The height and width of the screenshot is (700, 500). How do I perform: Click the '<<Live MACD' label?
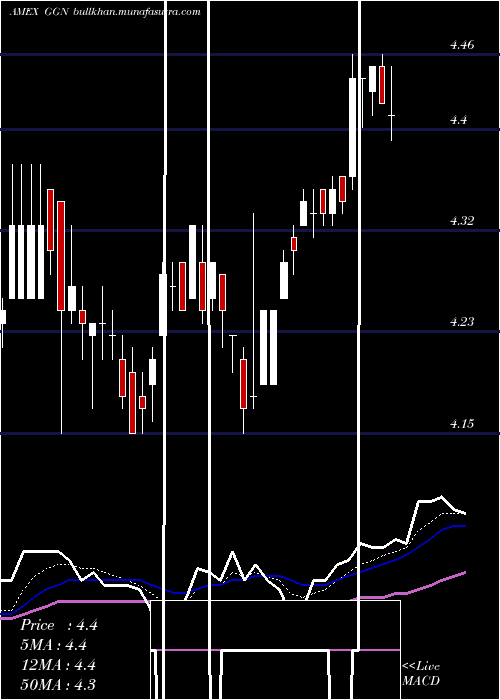421,673
